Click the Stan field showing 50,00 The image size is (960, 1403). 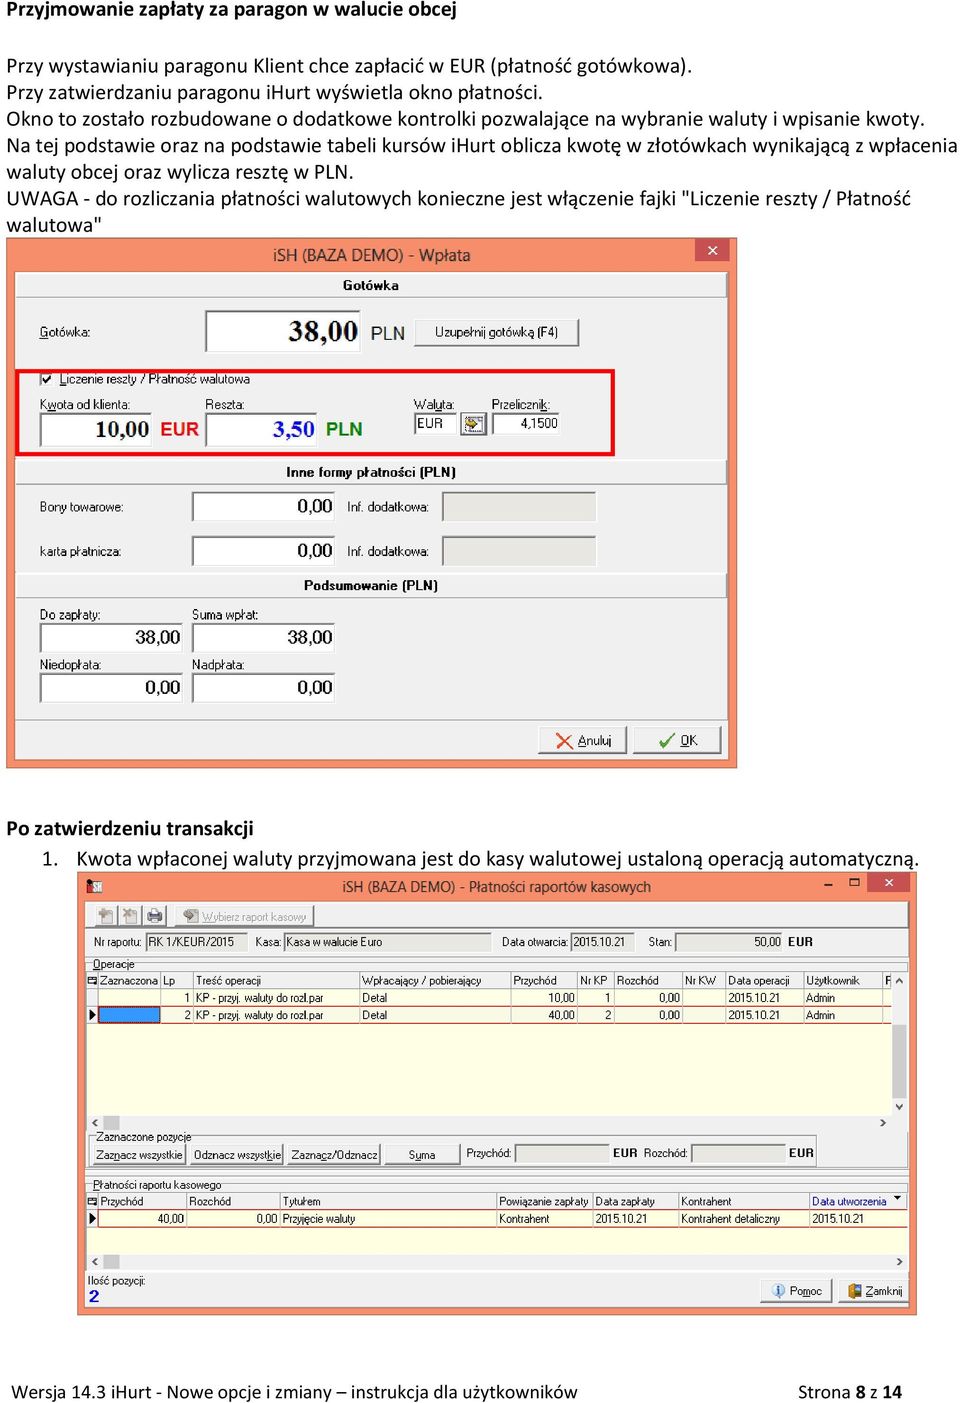730,942
